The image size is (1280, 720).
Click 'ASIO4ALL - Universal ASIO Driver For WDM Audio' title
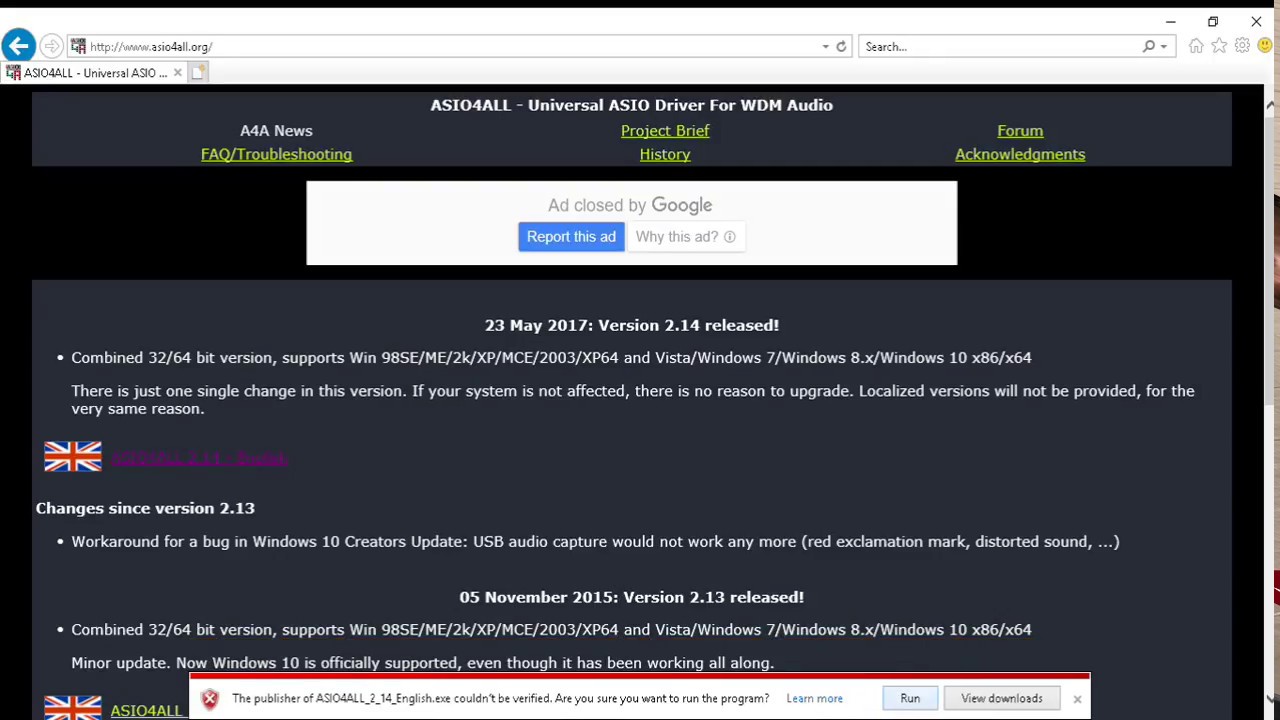coord(632,105)
